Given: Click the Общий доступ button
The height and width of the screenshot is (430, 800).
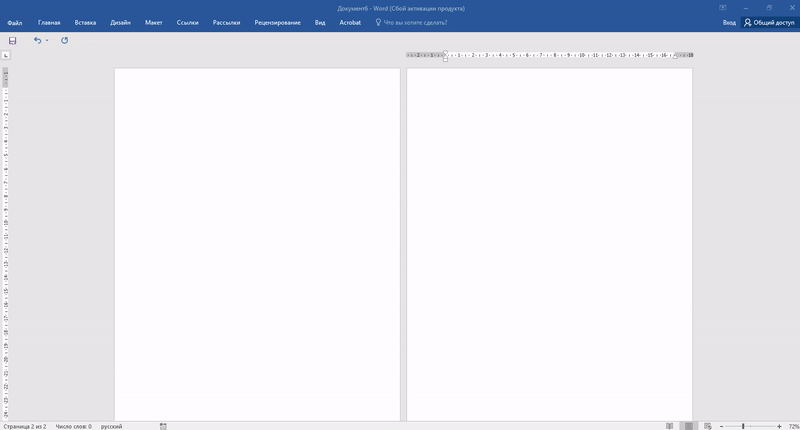Looking at the screenshot, I should (x=769, y=22).
